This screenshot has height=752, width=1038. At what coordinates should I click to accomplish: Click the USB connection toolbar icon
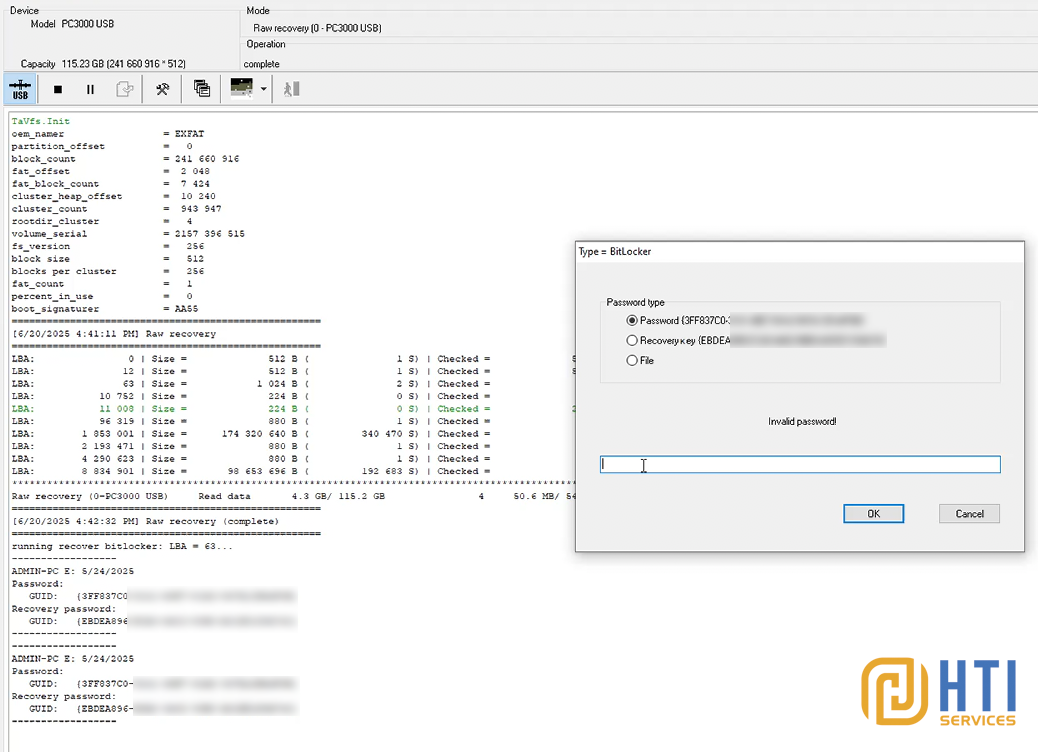[x=20, y=89]
